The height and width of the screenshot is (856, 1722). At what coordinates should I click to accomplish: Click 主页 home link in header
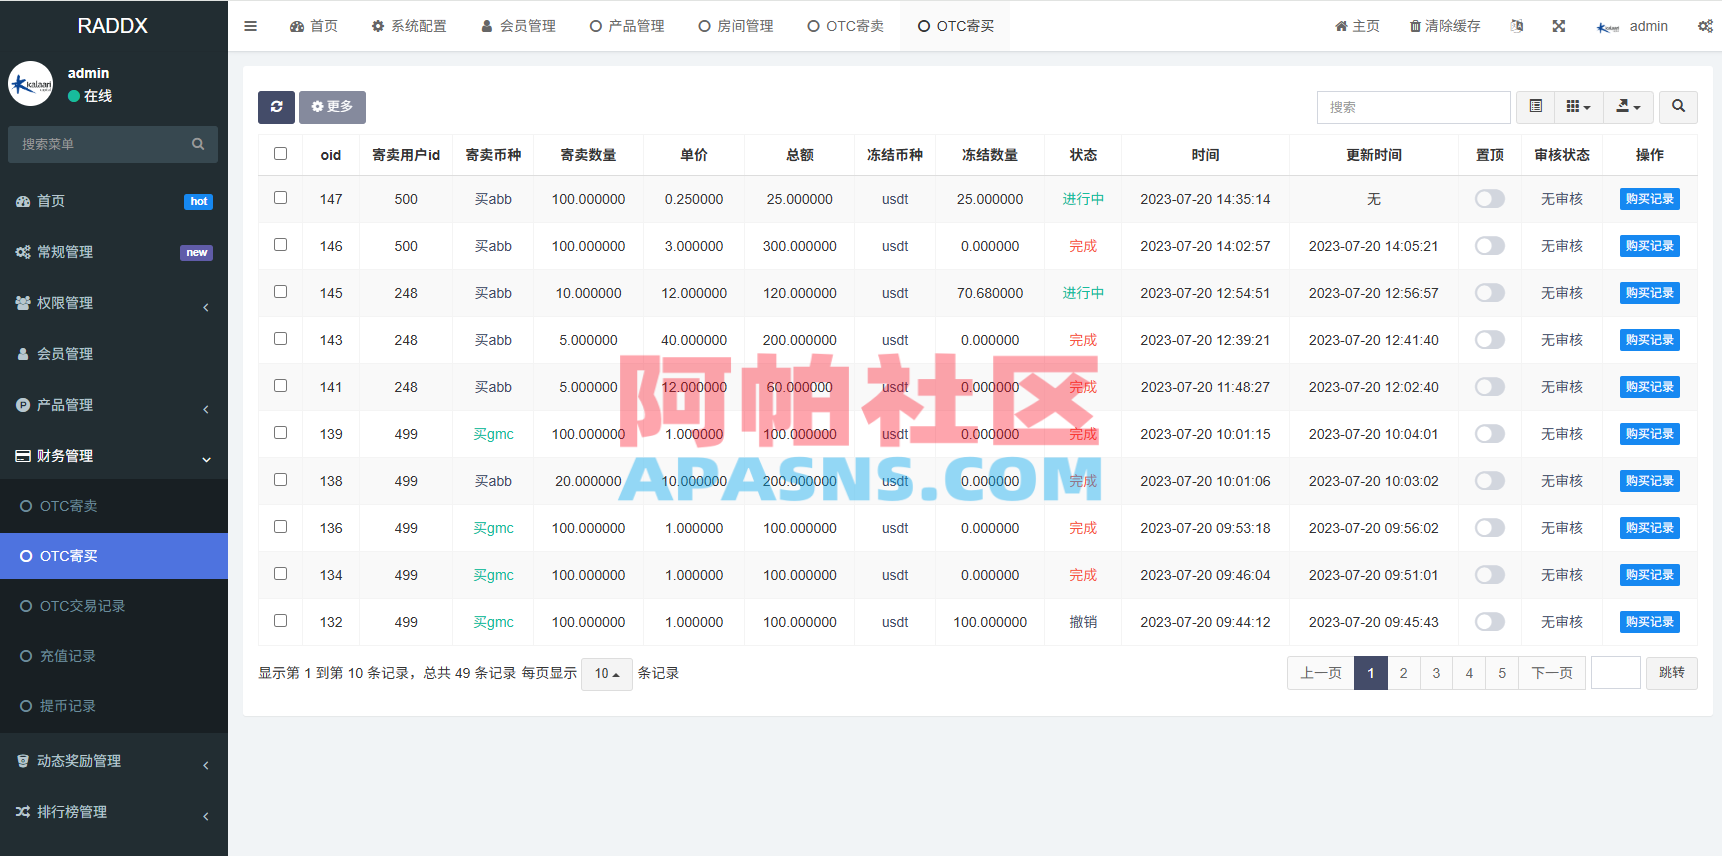tap(1357, 26)
